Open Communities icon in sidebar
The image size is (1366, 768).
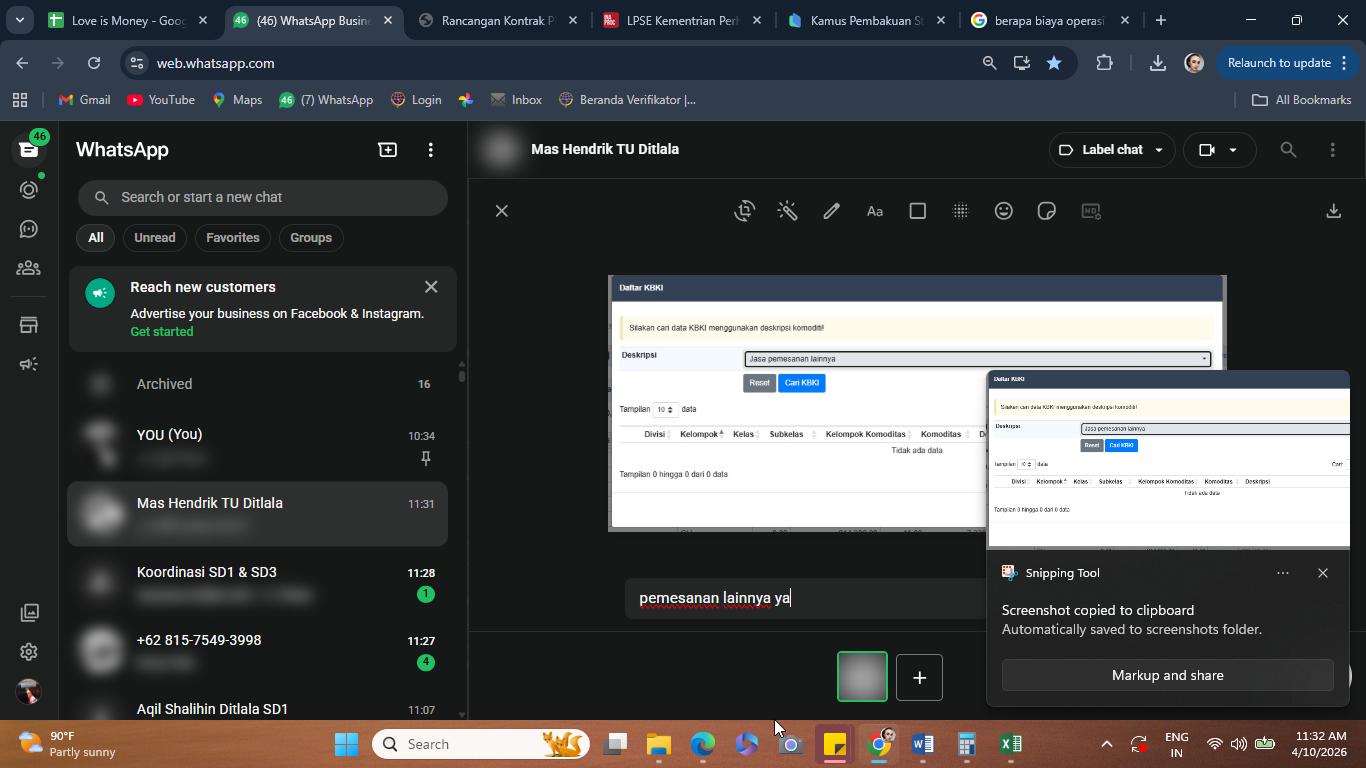pyautogui.click(x=29, y=268)
